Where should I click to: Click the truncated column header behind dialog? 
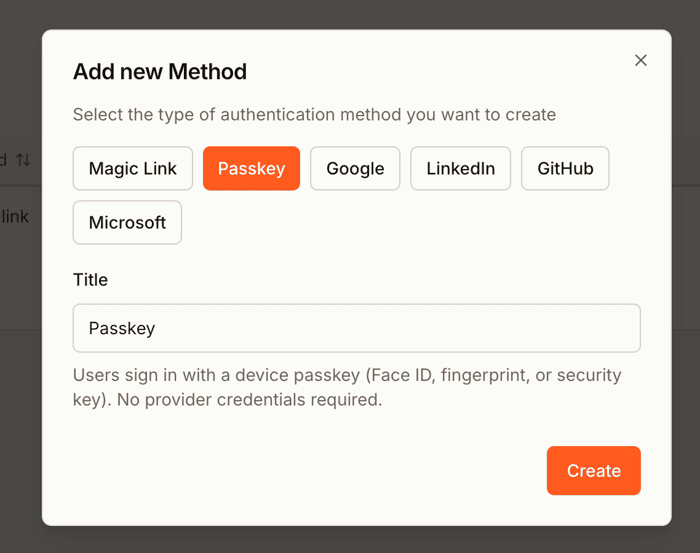pyautogui.click(x=4, y=159)
